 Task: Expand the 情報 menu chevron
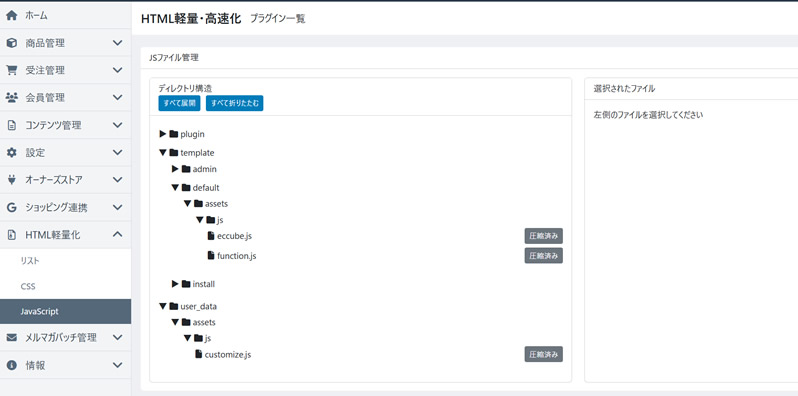(118, 365)
